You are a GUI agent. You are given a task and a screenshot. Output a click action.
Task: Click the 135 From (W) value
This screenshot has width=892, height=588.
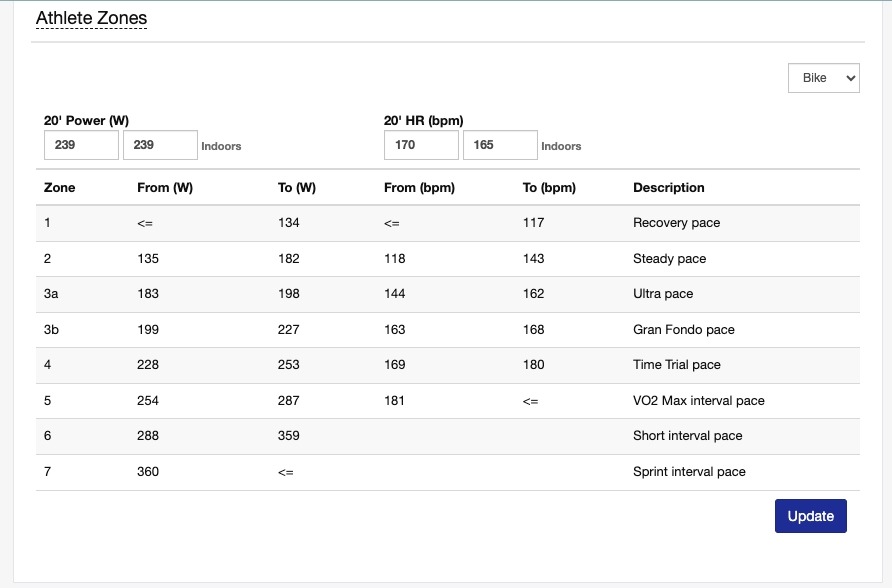click(148, 259)
